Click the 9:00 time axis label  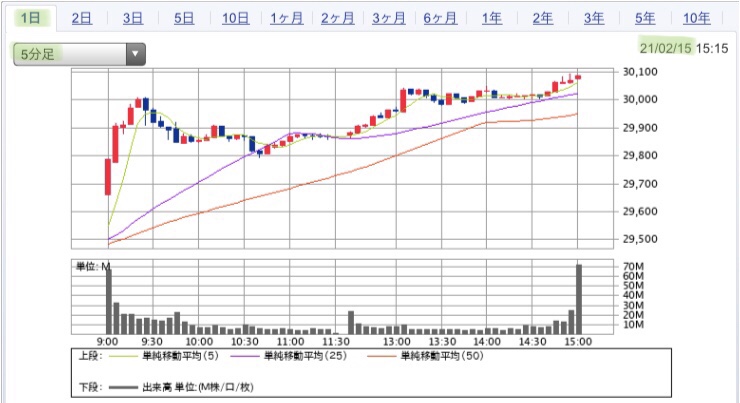(108, 342)
